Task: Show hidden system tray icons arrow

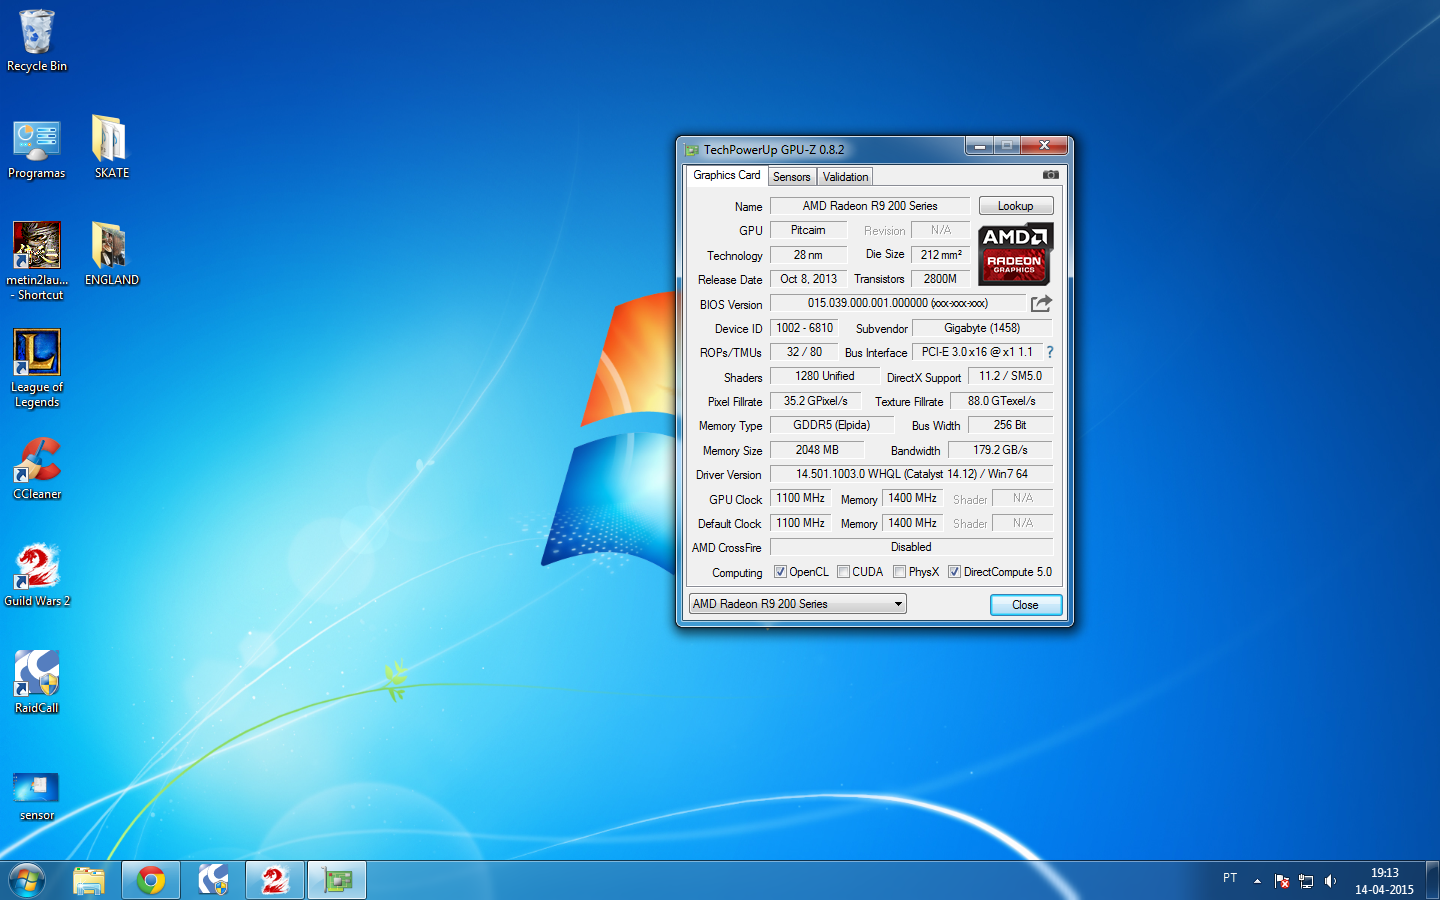Action: (x=1257, y=881)
